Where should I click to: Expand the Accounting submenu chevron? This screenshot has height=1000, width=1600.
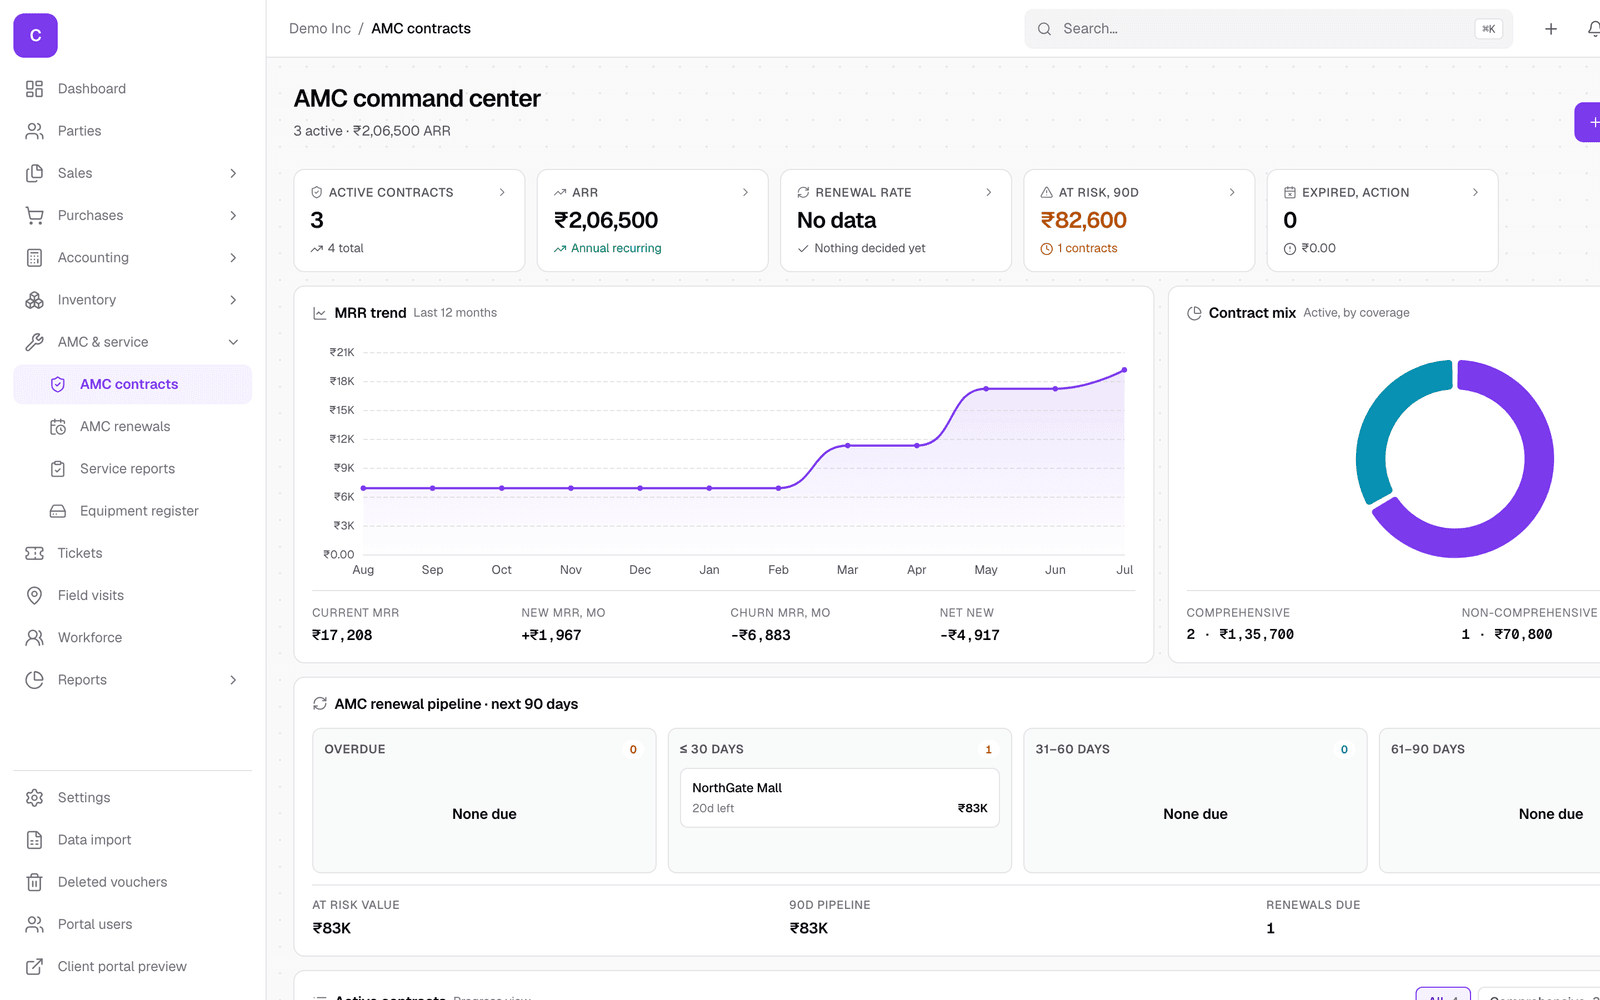[x=233, y=258]
